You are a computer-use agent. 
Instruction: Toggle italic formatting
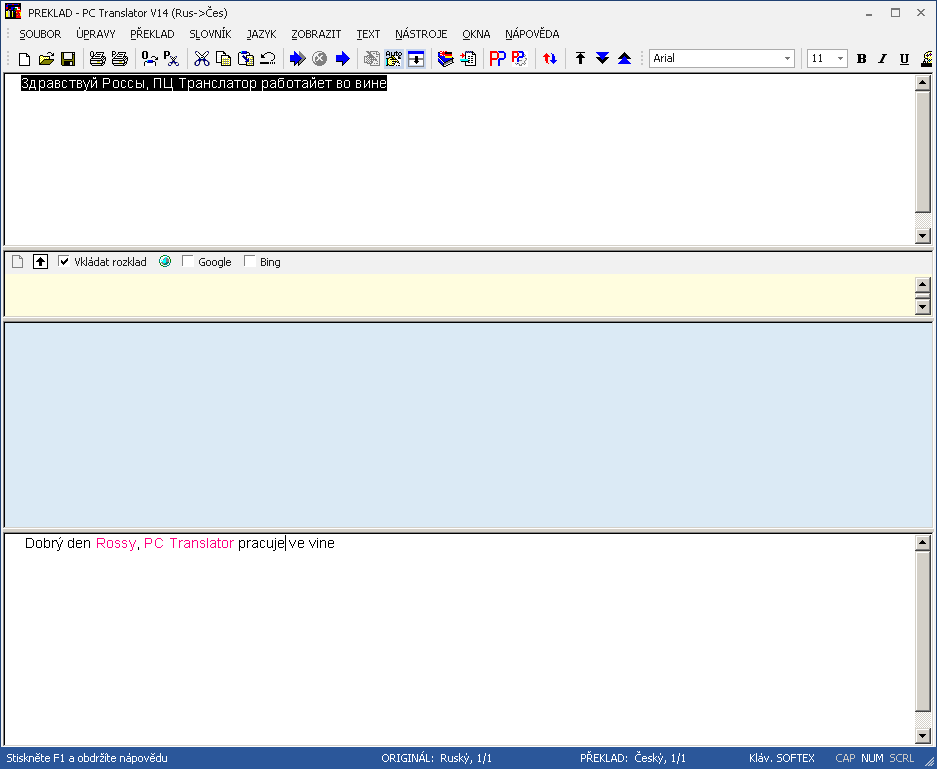click(x=883, y=59)
